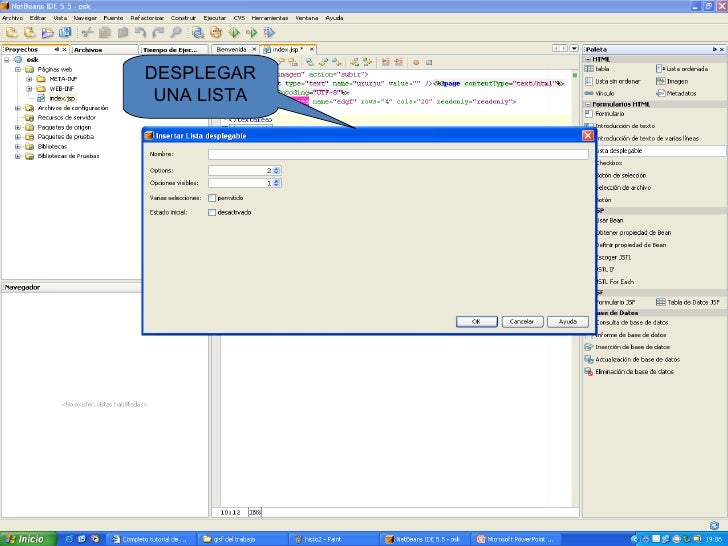Image resolution: width=728 pixels, height=546 pixels.
Task: Enable Varias selecciones permitido checkbox
Action: tap(212, 198)
